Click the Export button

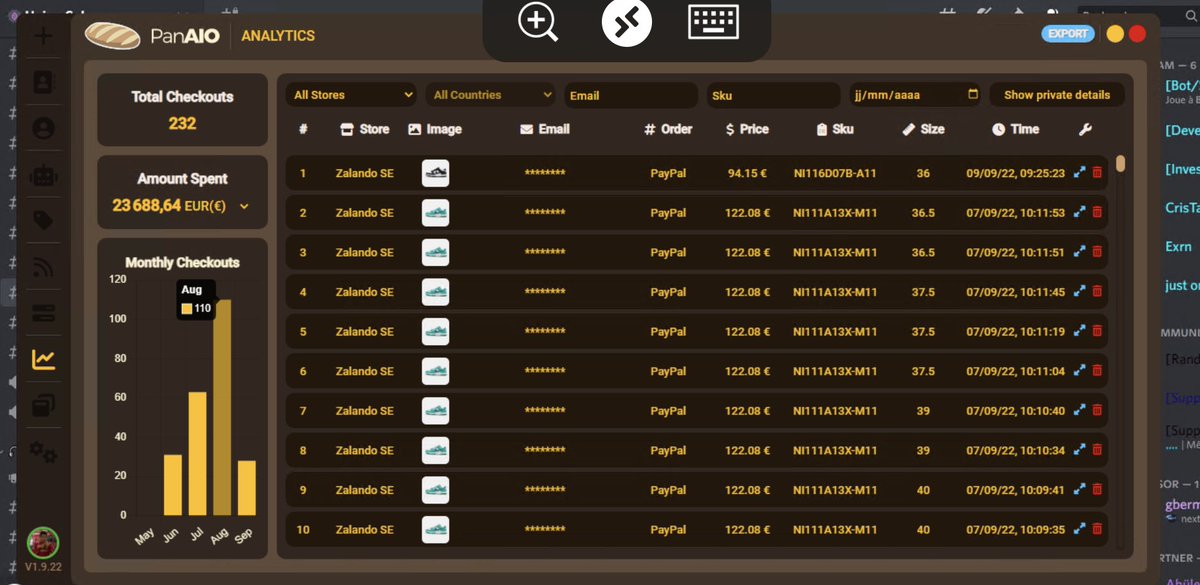tap(1068, 33)
